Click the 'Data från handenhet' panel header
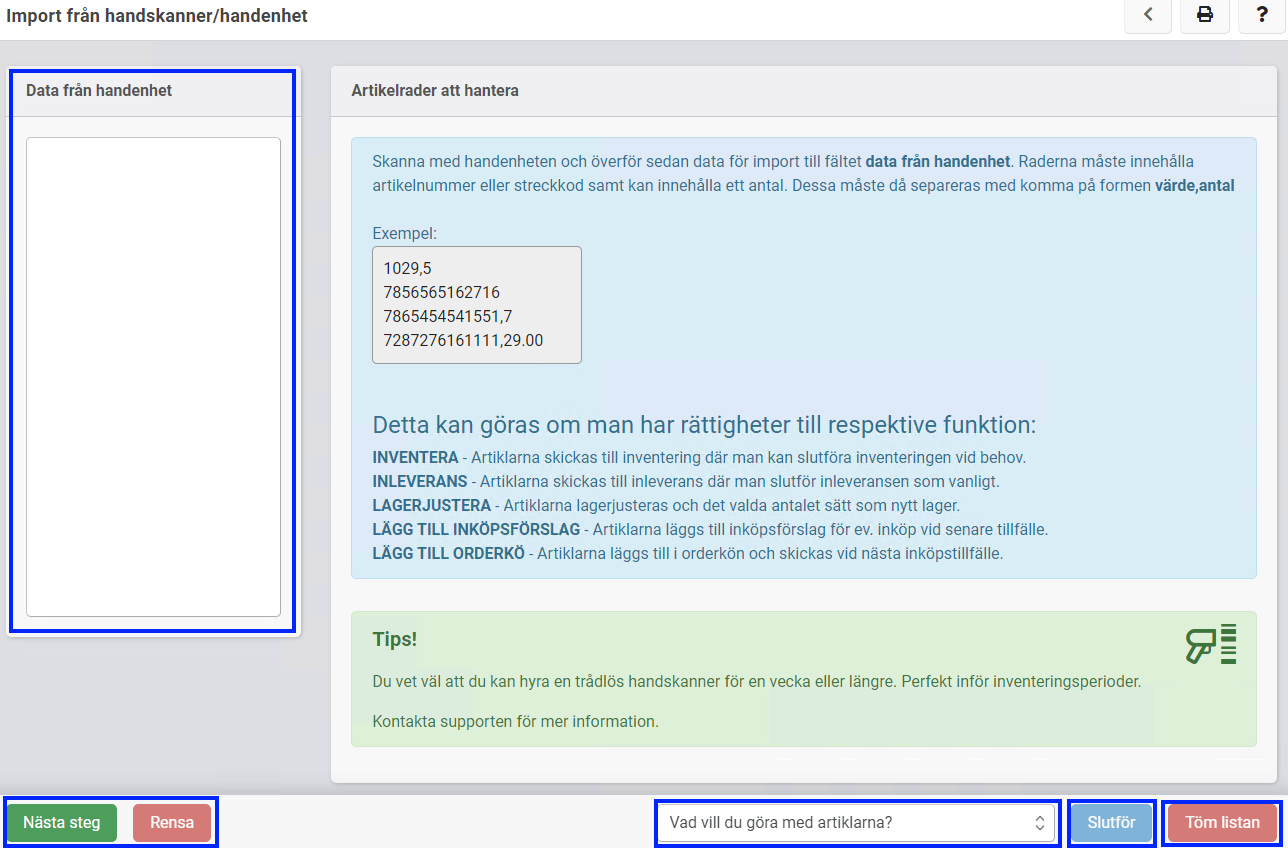 [99, 91]
